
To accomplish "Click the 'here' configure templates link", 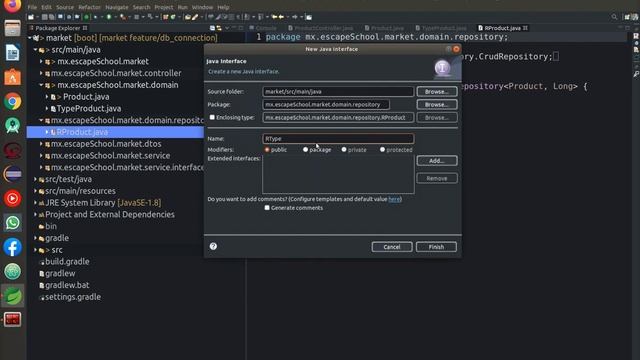I will [394, 199].
